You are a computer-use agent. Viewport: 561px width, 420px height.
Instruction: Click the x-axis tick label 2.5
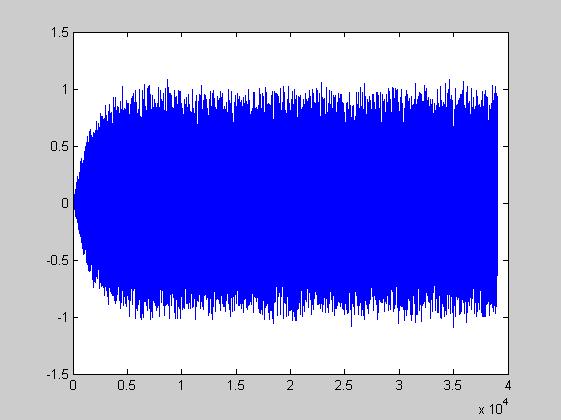tap(344, 385)
